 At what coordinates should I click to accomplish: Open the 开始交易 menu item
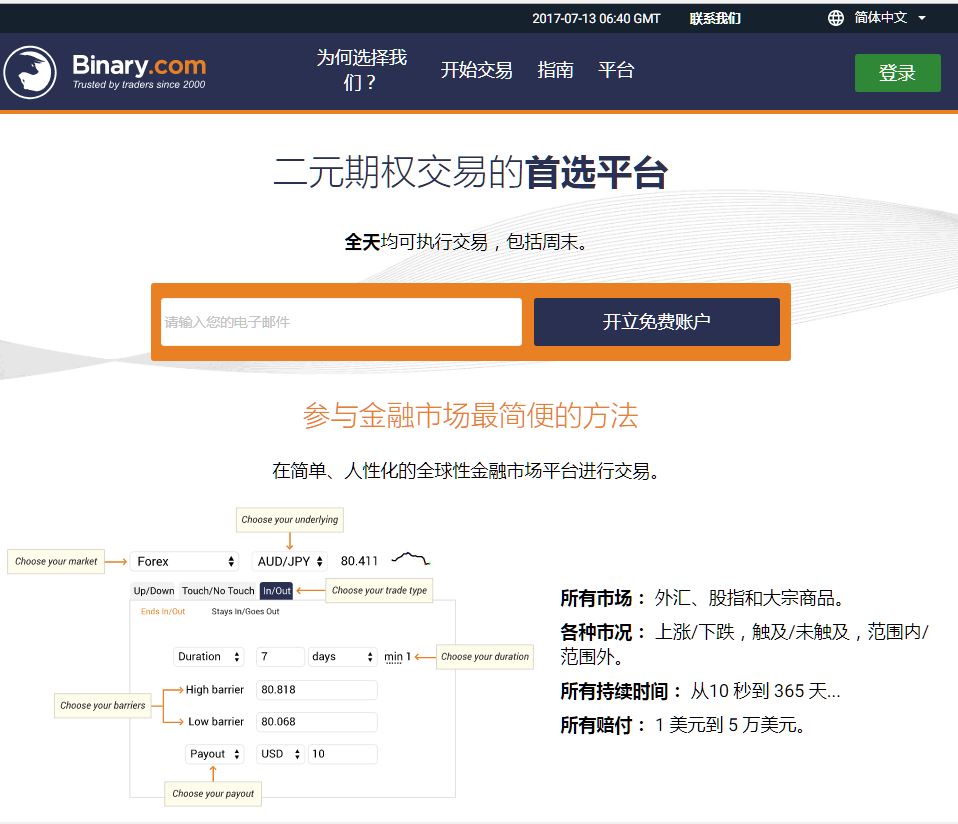476,70
